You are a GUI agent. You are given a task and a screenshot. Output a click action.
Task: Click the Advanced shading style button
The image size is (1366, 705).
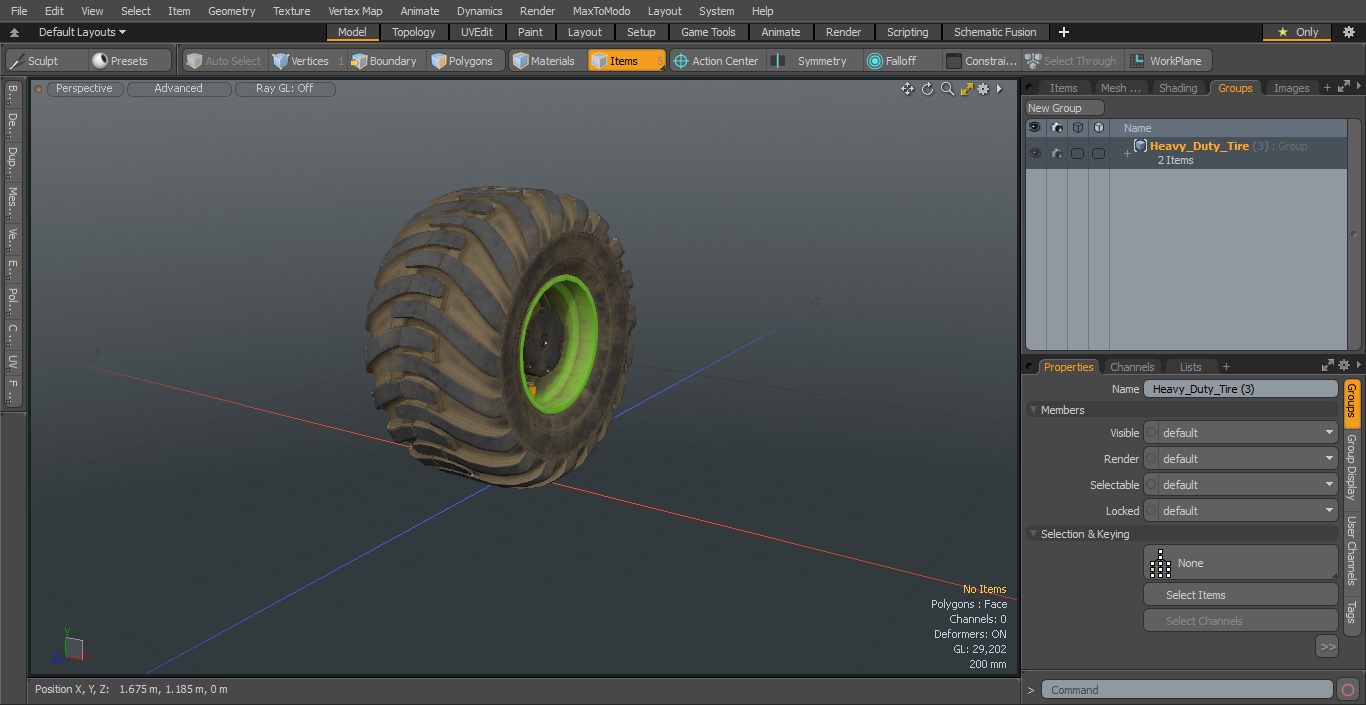click(178, 89)
